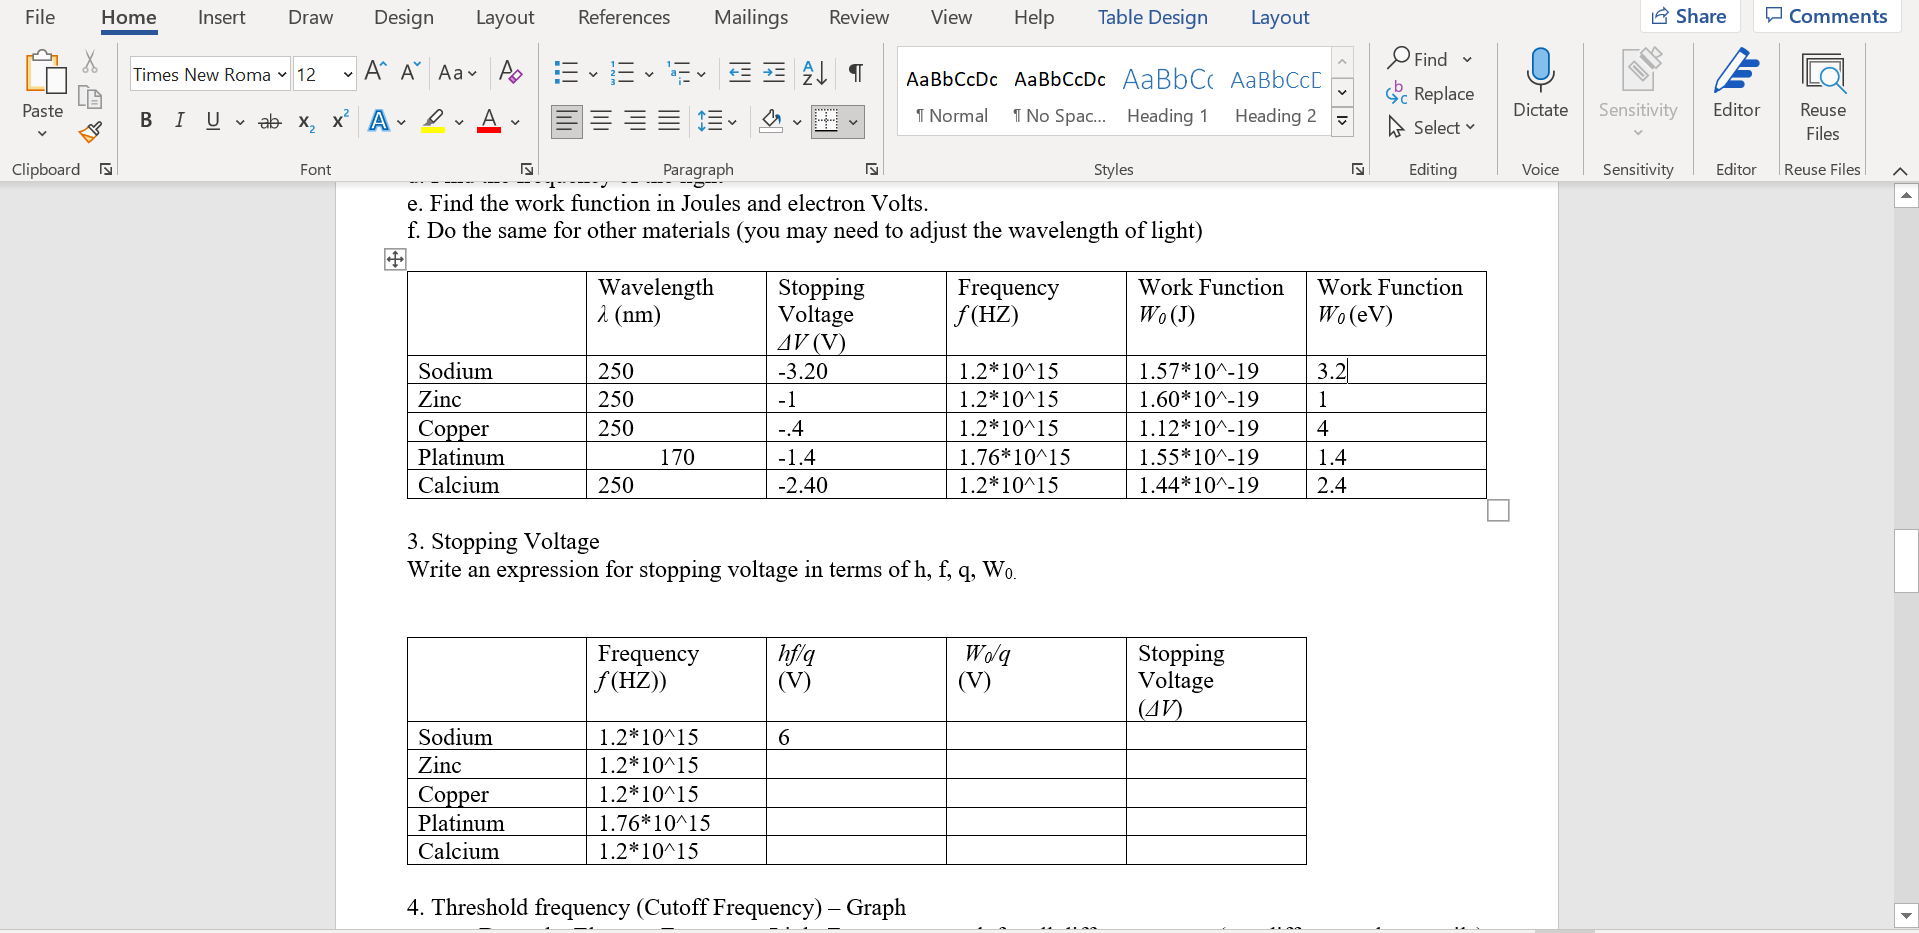
Task: Shrink font size with the smaller A icon
Action: click(x=410, y=71)
